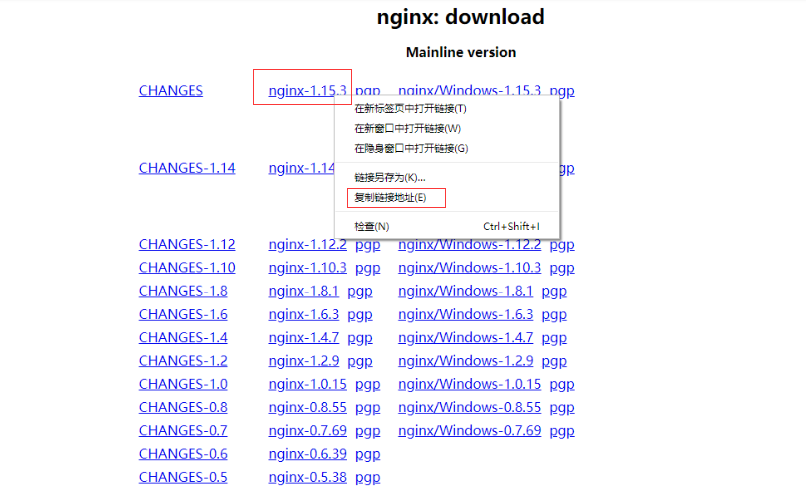The height and width of the screenshot is (501, 806).
Task: Open the CHANGES-1.10 link
Action: (187, 268)
